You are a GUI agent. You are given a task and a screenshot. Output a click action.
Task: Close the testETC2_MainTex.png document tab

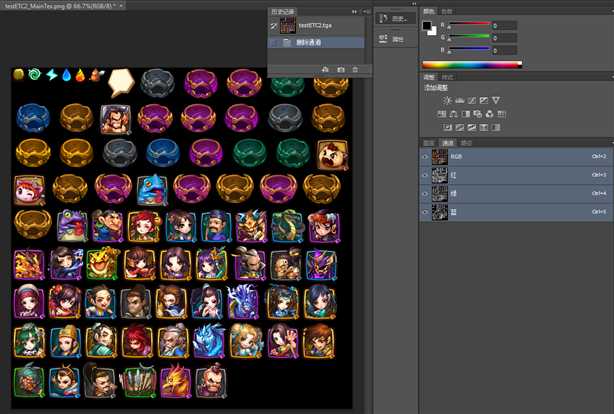coord(121,5)
